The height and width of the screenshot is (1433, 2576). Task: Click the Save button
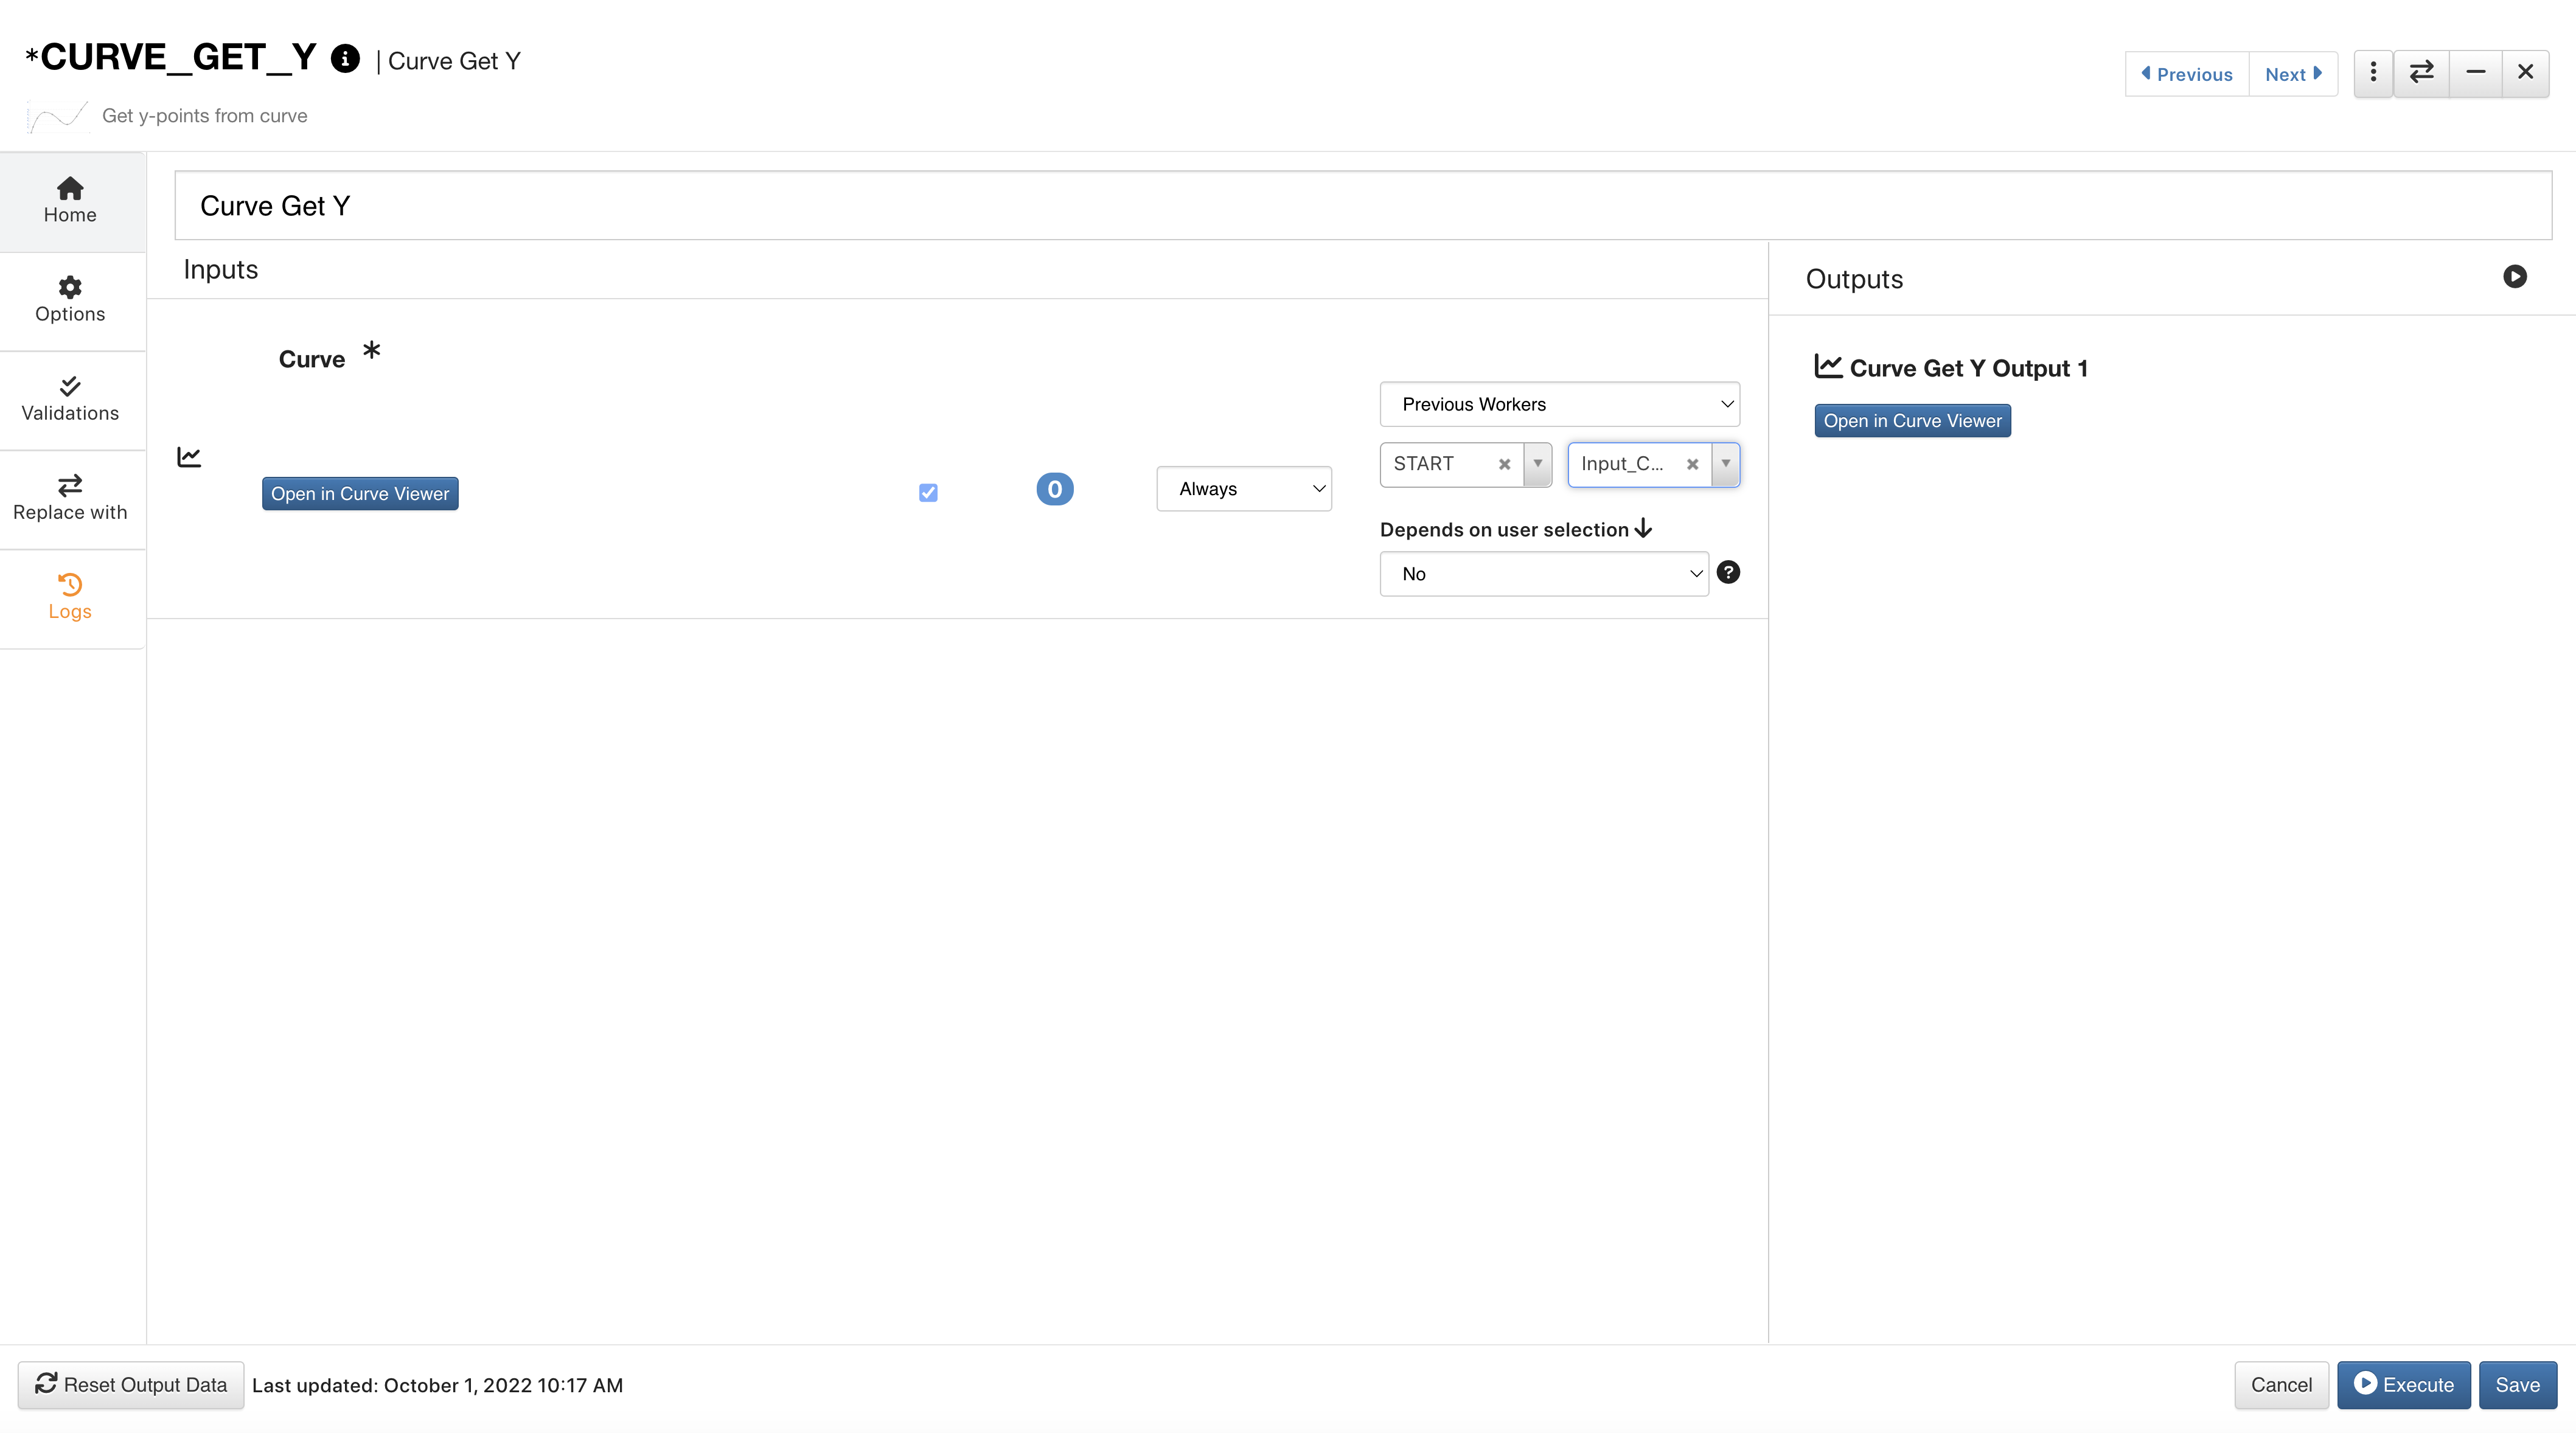[2517, 1385]
